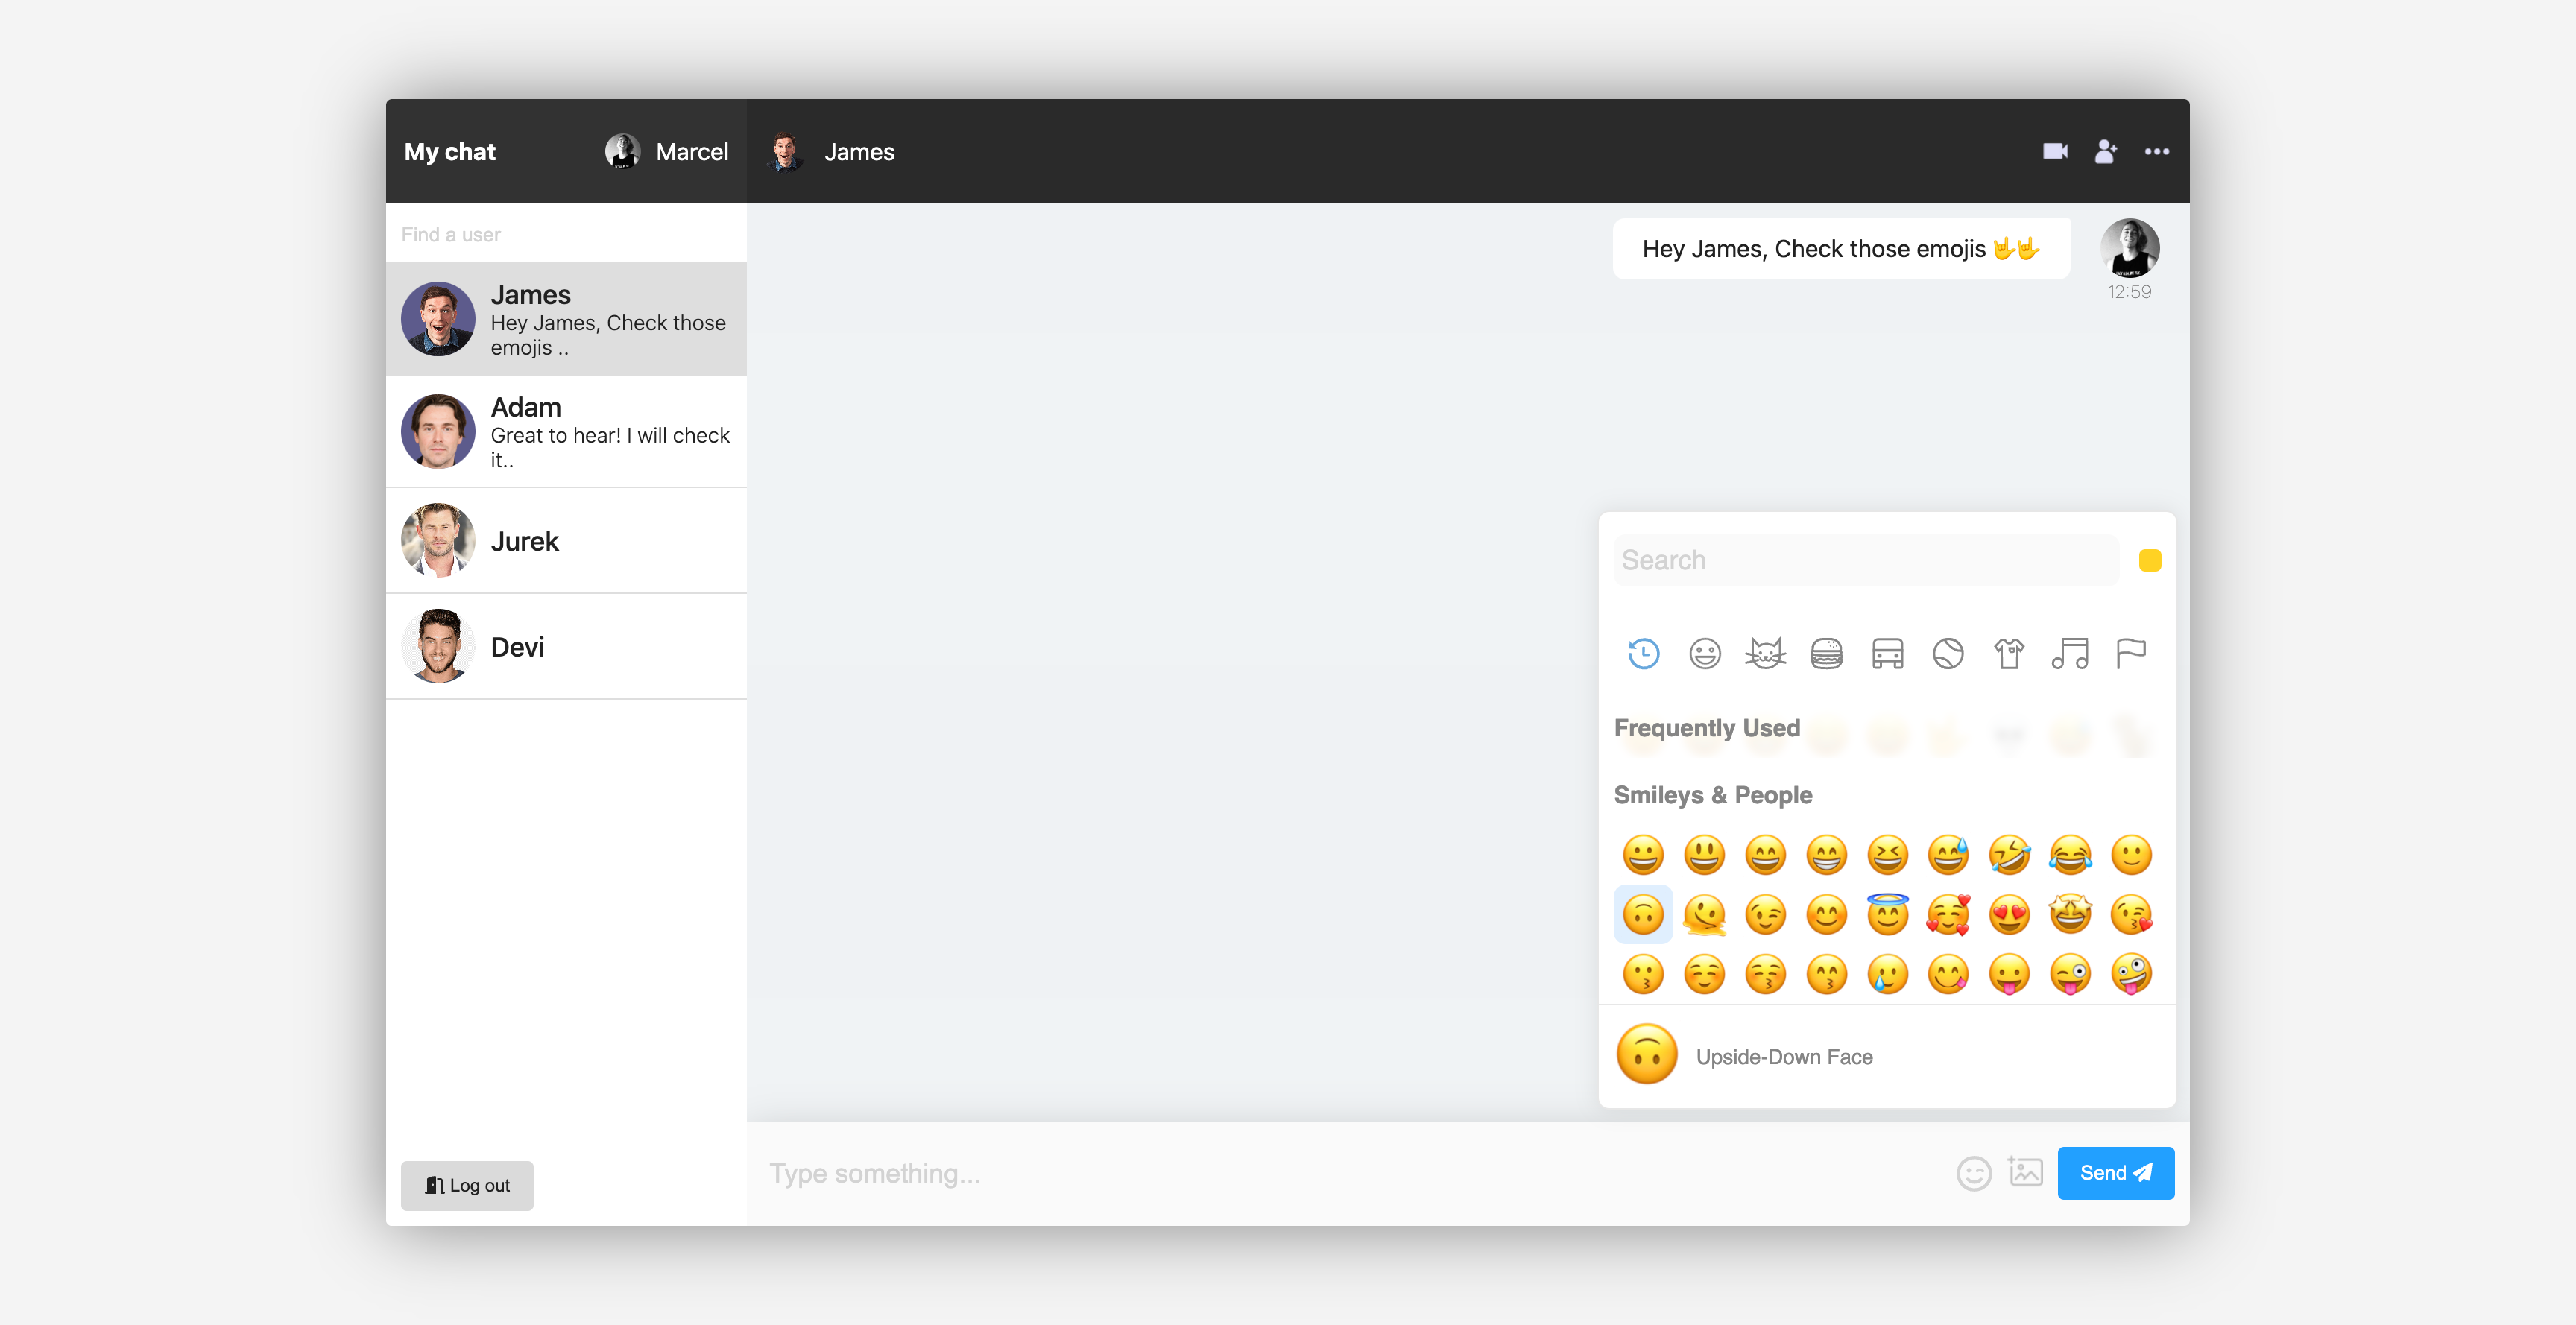Switch to Smileys & People tab
The image size is (2576, 1325).
(x=1705, y=653)
